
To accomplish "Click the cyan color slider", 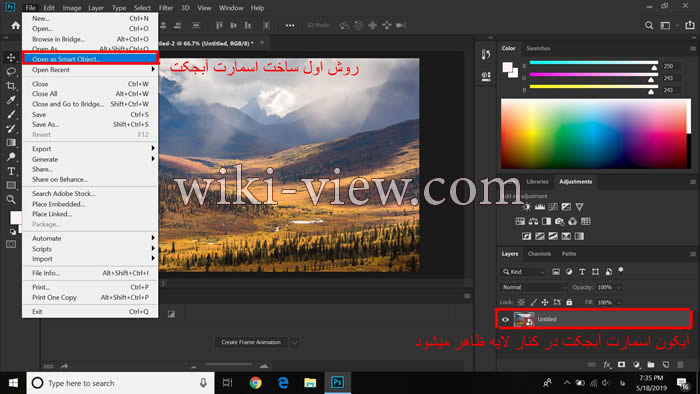I will pos(593,63).
